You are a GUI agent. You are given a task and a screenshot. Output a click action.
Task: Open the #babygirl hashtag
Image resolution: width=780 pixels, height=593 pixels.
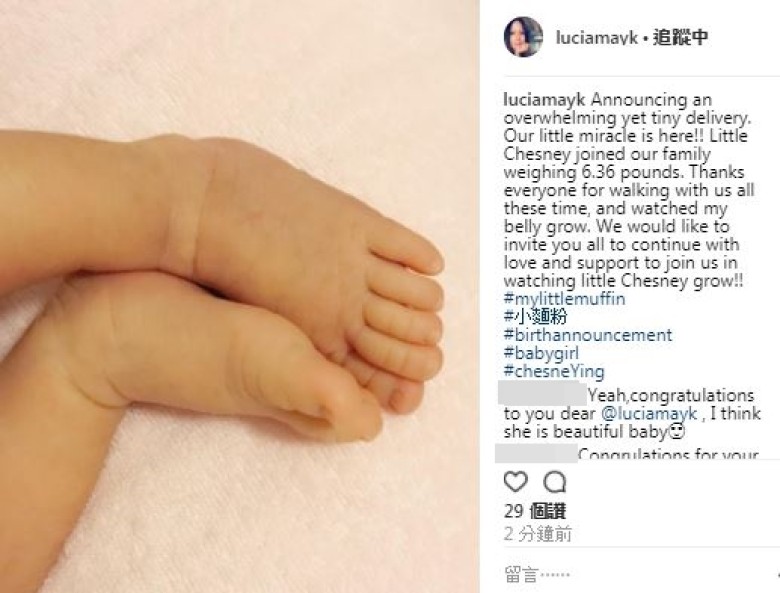(541, 353)
